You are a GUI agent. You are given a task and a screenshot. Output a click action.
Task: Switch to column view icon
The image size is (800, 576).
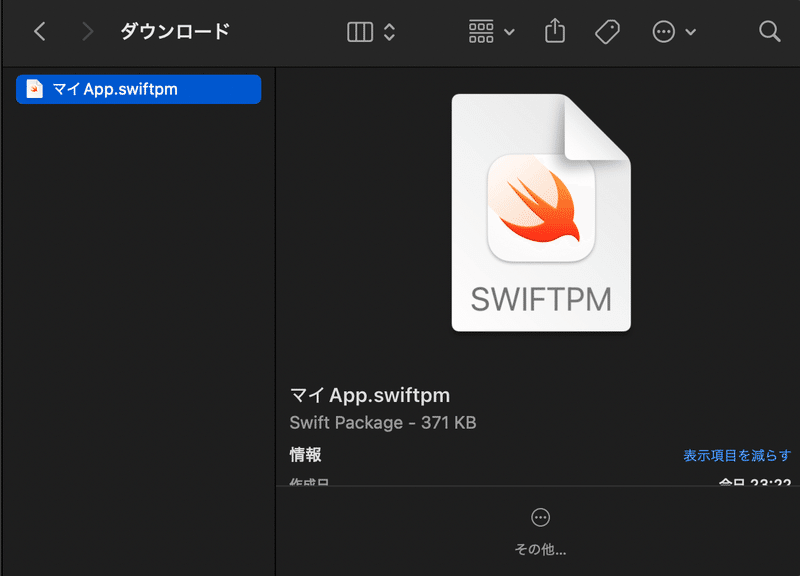(x=360, y=32)
